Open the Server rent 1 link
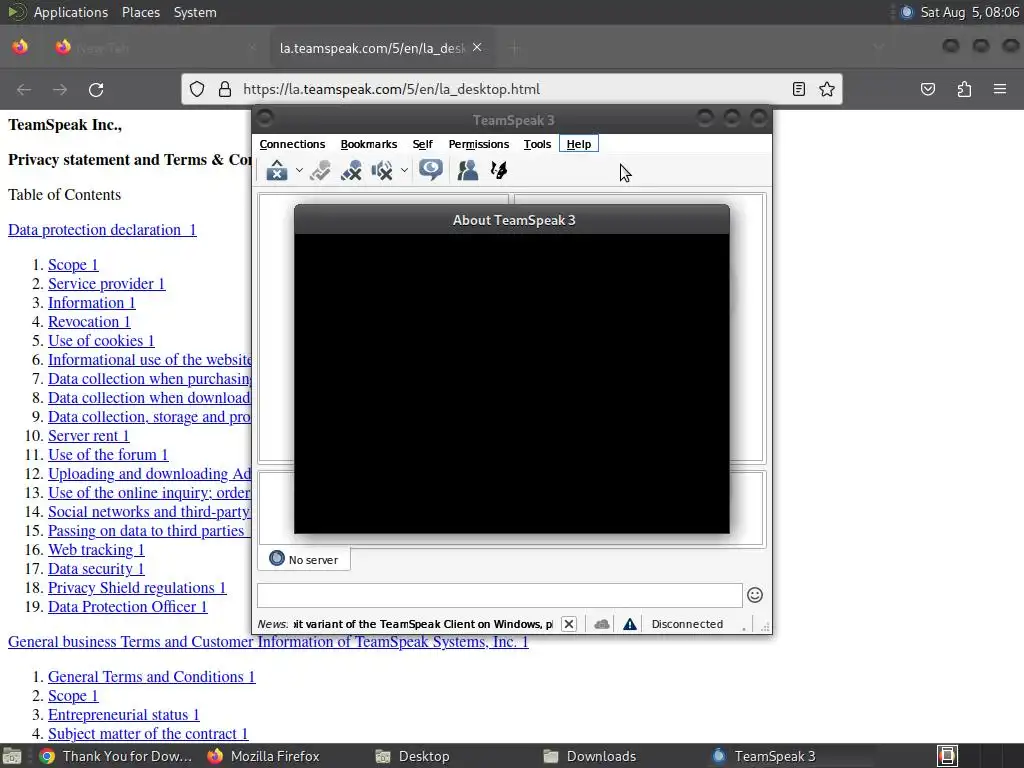 tap(89, 436)
